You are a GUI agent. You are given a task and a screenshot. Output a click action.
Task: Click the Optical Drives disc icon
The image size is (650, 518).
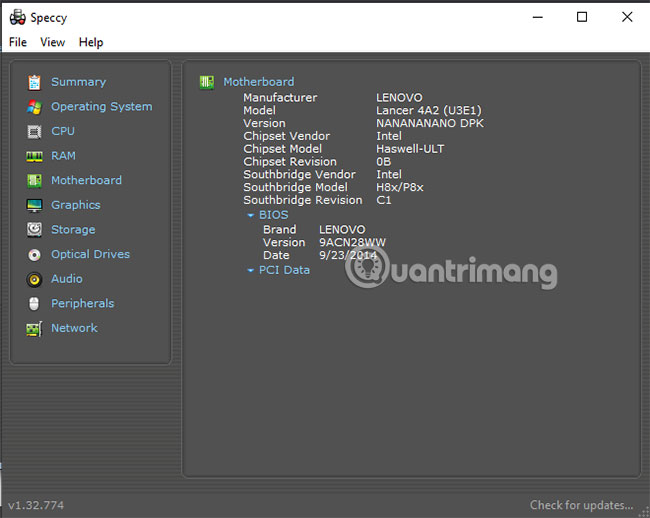[x=34, y=254]
